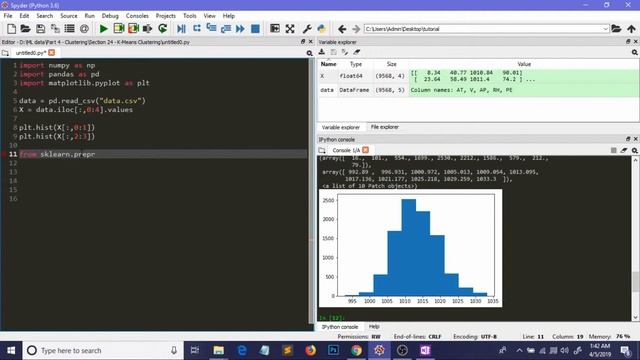
Task: Stop debugging with the blue square
Action: pos(255,29)
